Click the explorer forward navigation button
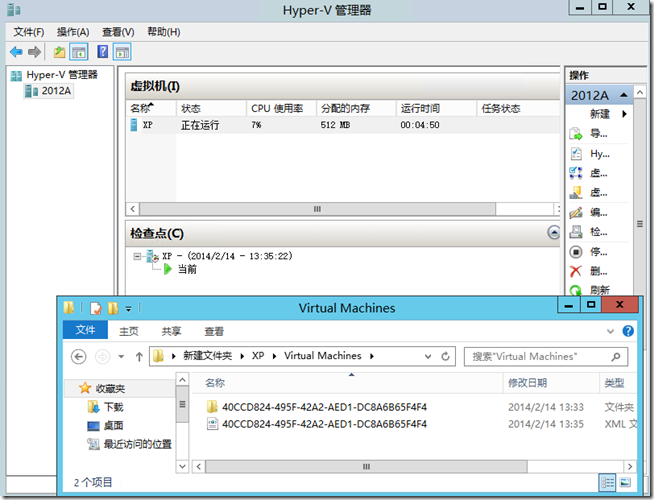654x500 pixels. [103, 357]
